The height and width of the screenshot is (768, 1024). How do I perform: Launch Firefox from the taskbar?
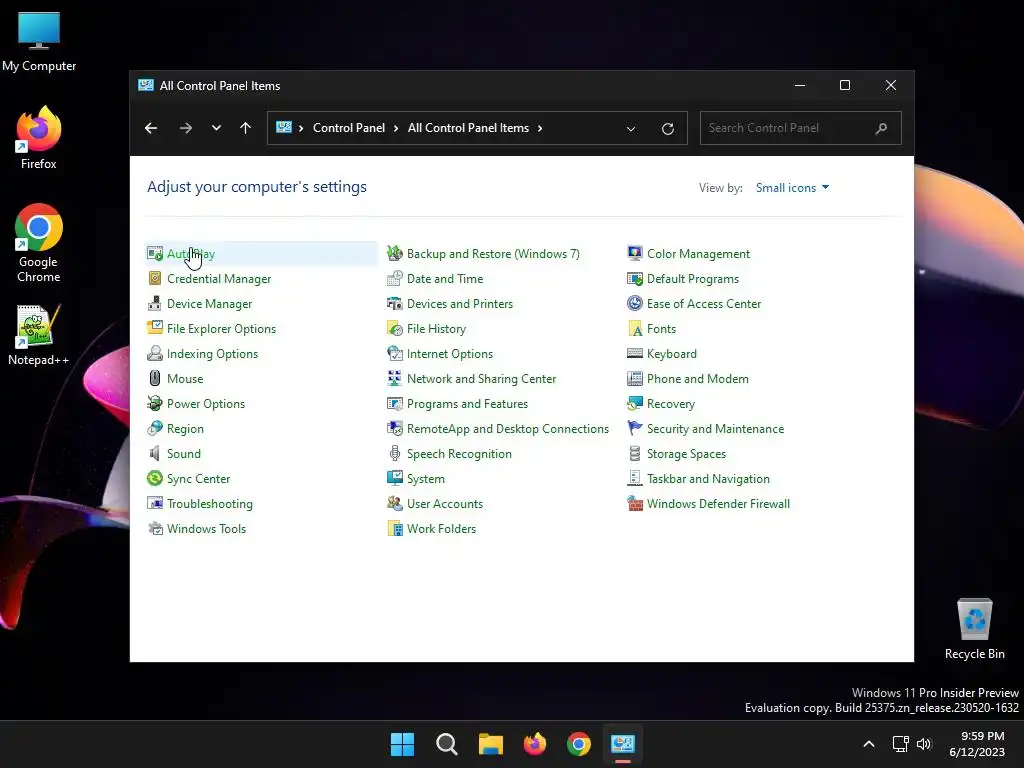(535, 744)
